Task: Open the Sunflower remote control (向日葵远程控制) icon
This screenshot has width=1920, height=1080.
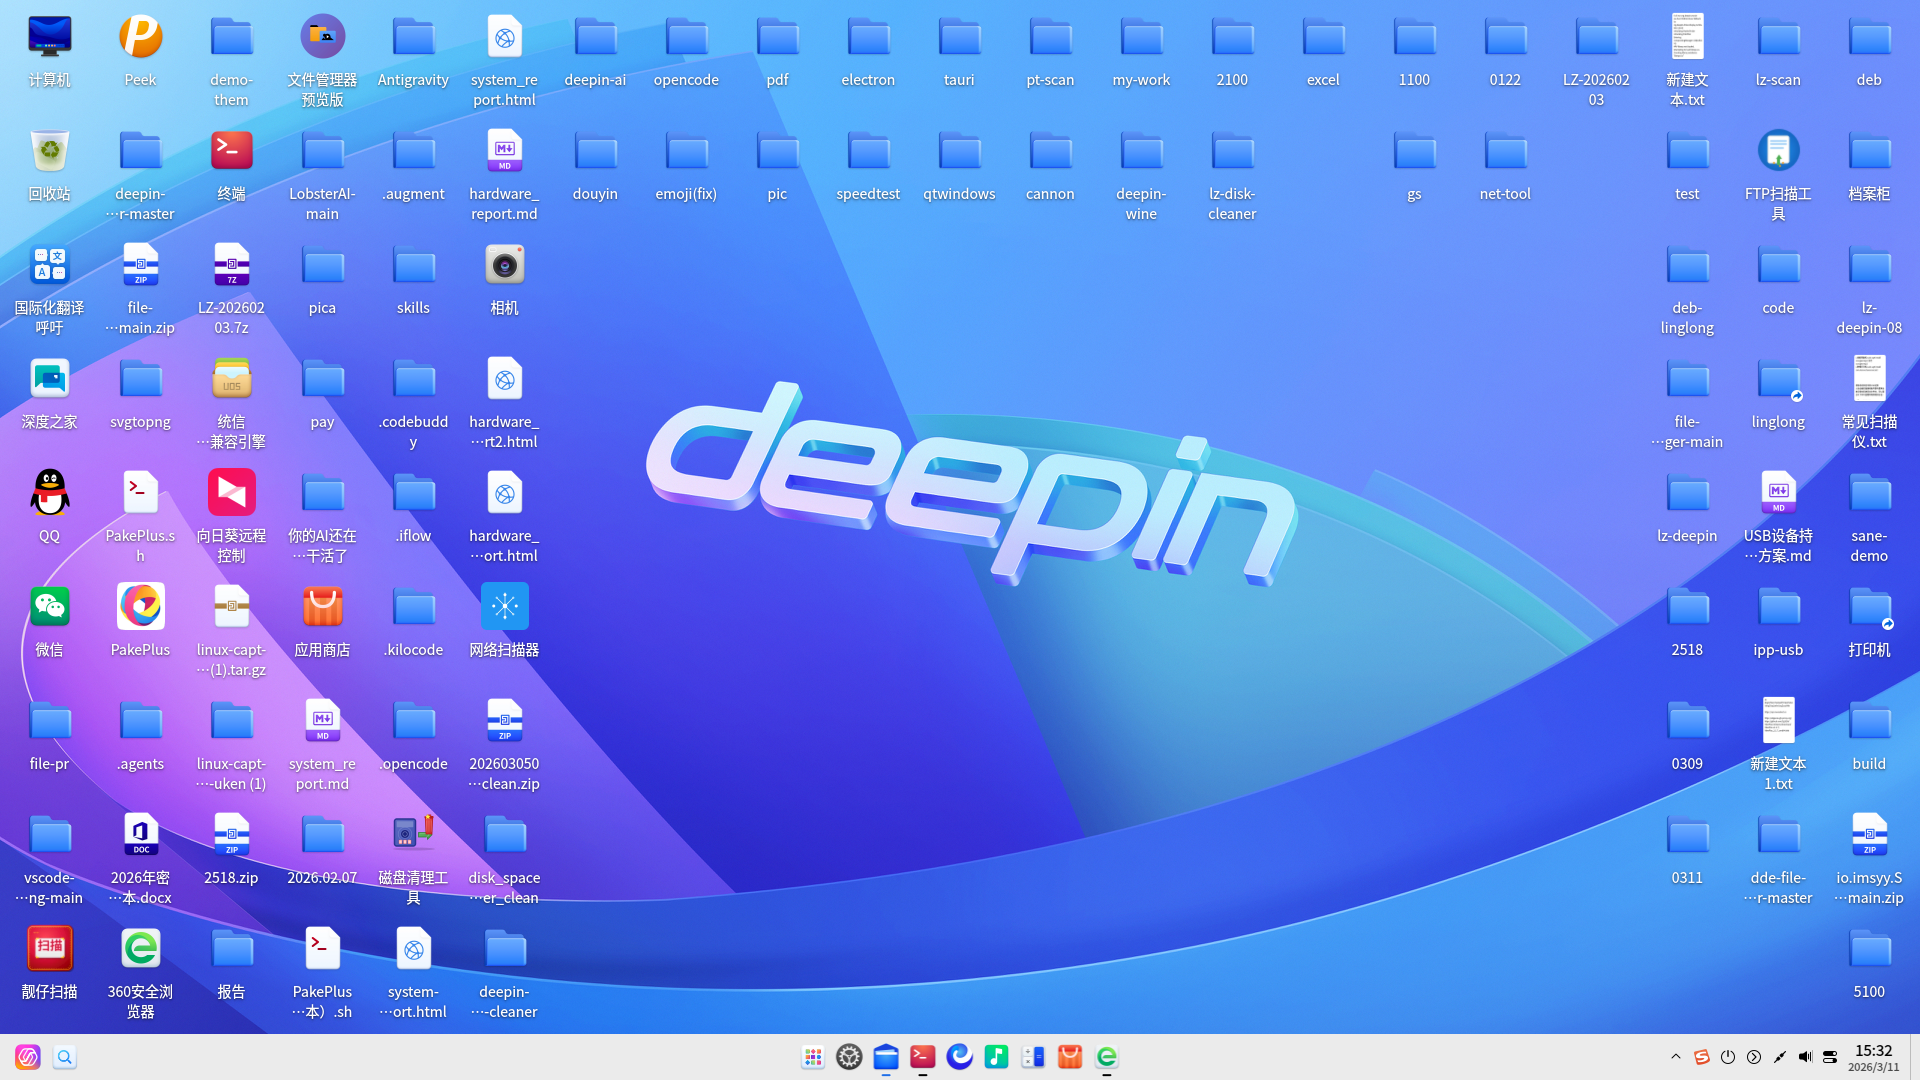Action: tap(231, 493)
